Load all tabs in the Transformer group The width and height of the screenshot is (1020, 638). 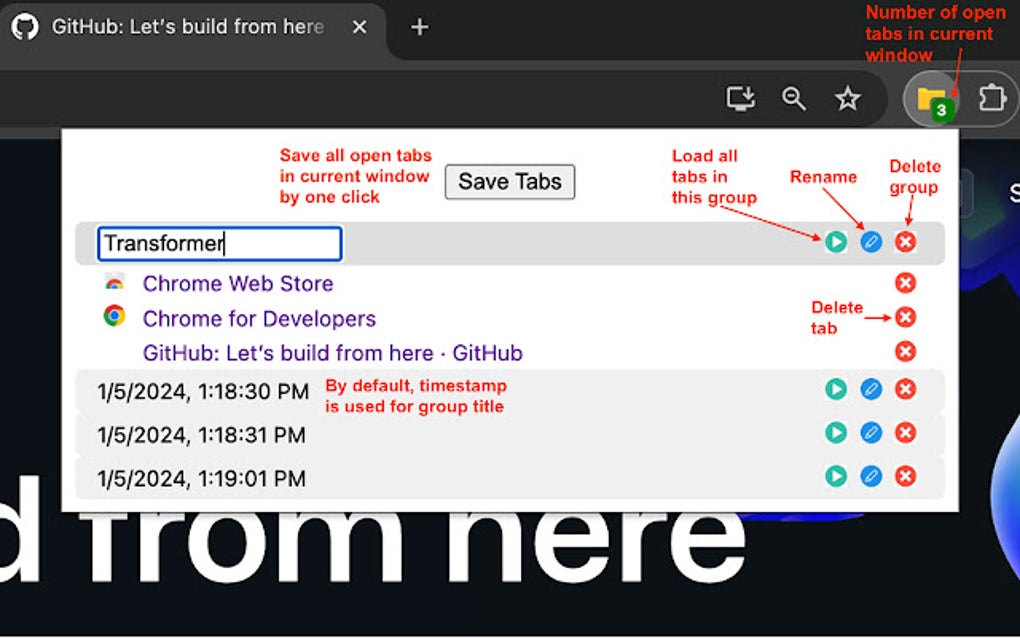click(835, 242)
